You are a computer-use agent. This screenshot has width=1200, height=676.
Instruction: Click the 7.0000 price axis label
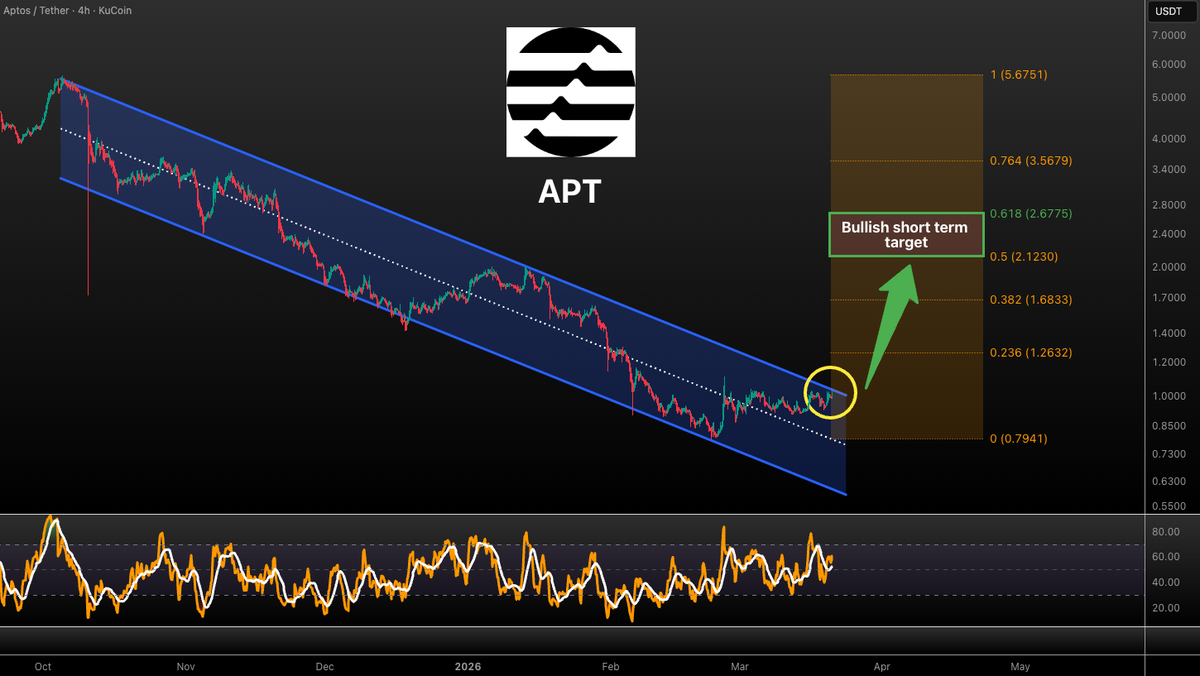pyautogui.click(x=1169, y=36)
